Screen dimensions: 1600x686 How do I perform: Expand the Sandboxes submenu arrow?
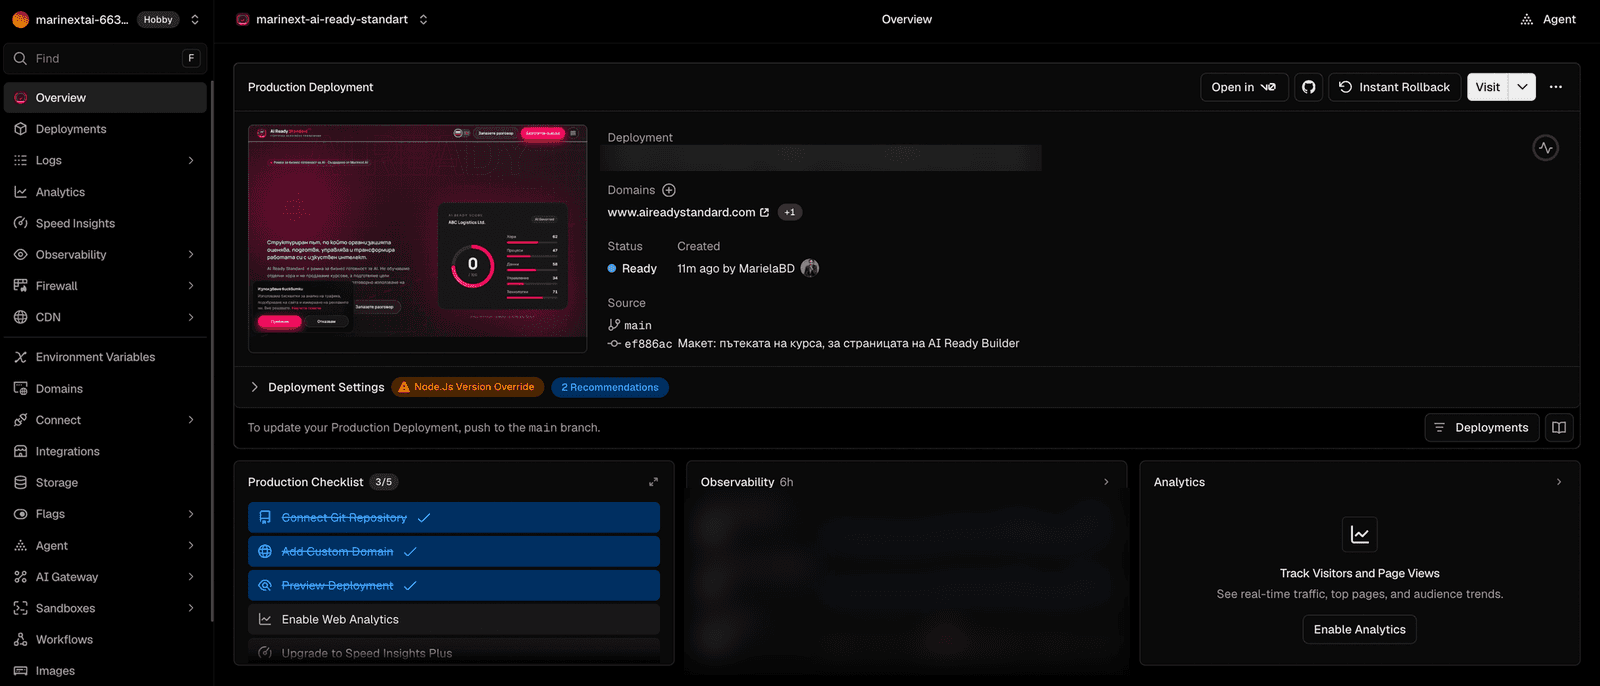pyautogui.click(x=191, y=608)
